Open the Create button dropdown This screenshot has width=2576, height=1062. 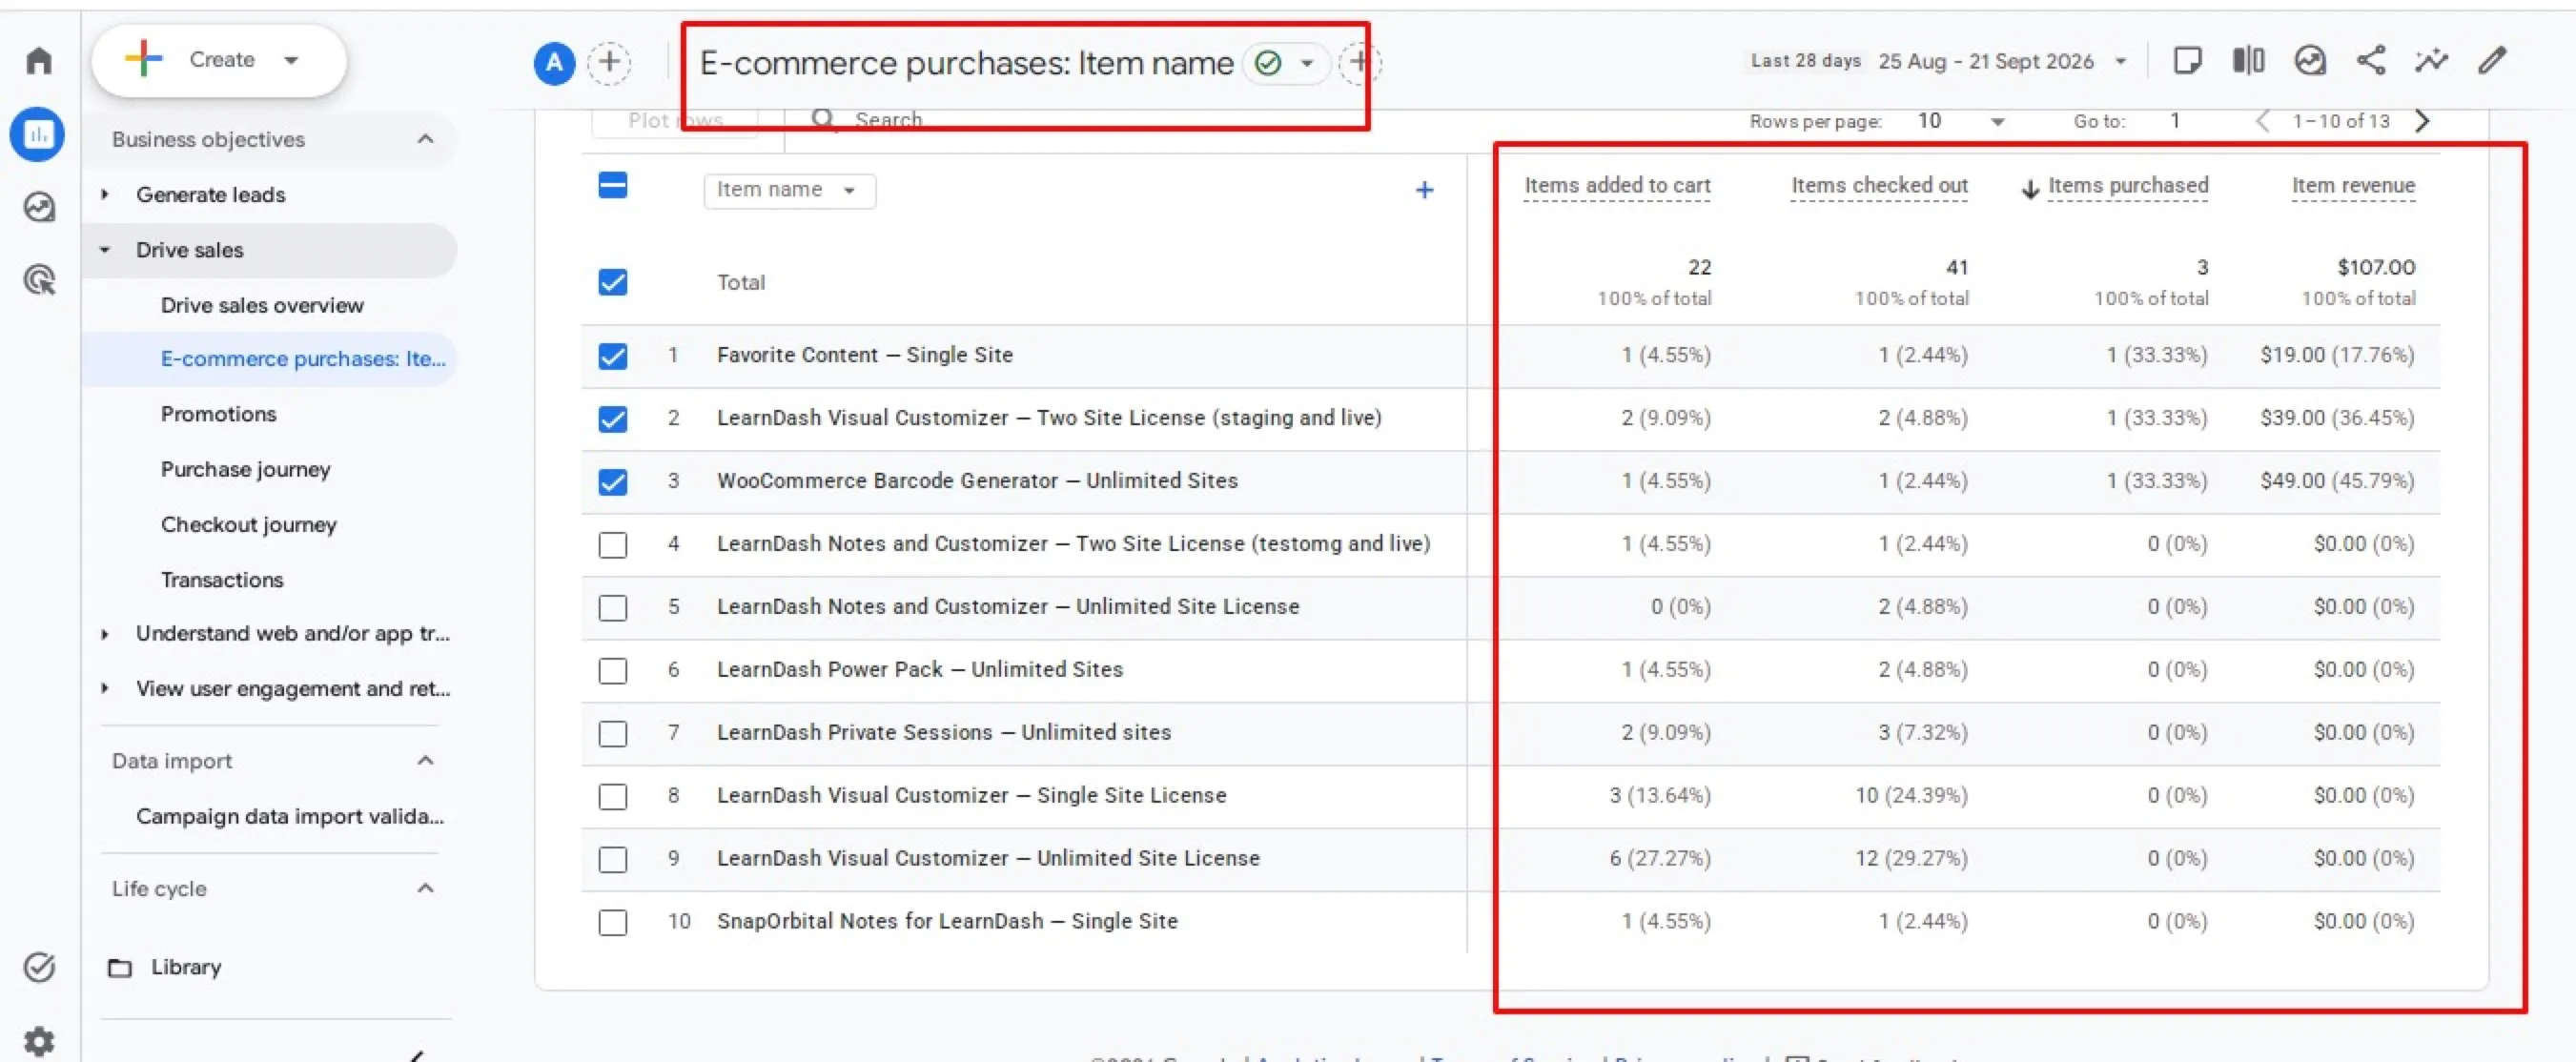pos(219,60)
